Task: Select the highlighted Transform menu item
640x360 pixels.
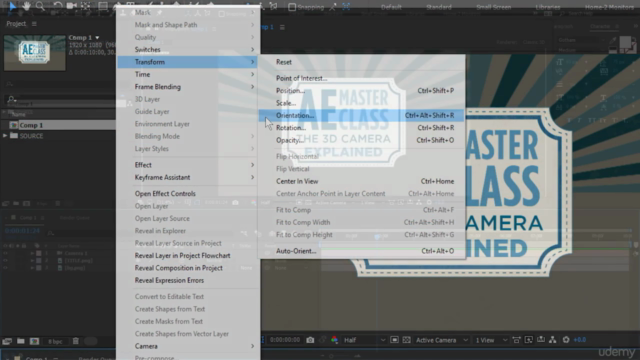Action: coord(188,62)
